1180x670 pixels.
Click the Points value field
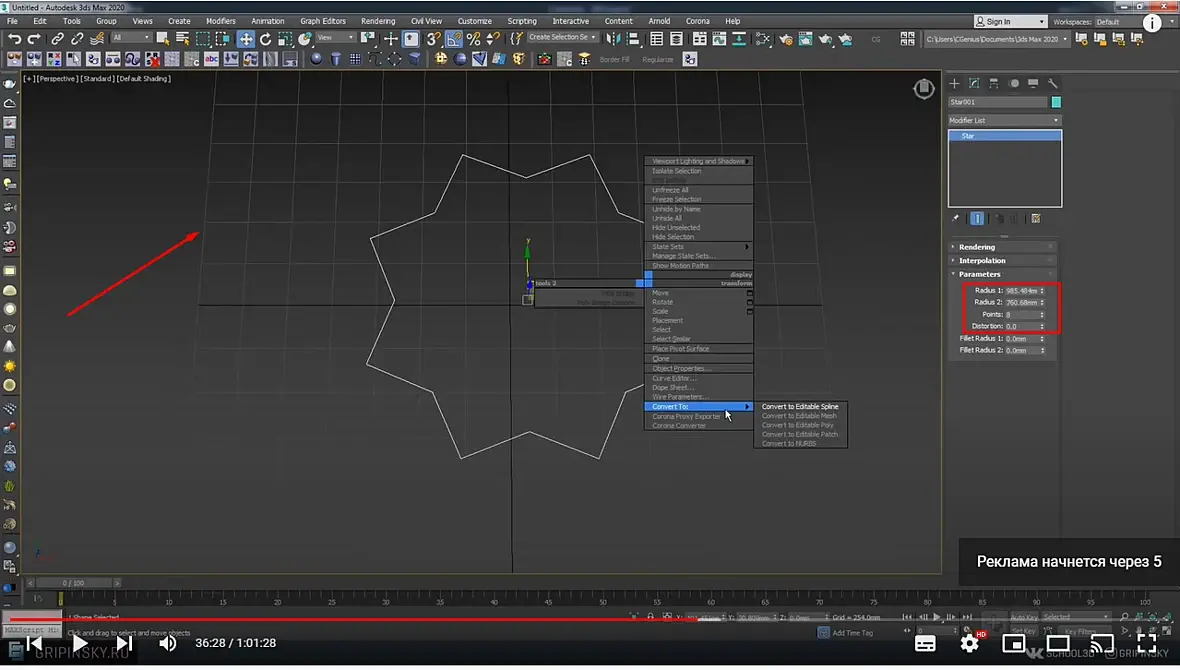[x=1020, y=314]
